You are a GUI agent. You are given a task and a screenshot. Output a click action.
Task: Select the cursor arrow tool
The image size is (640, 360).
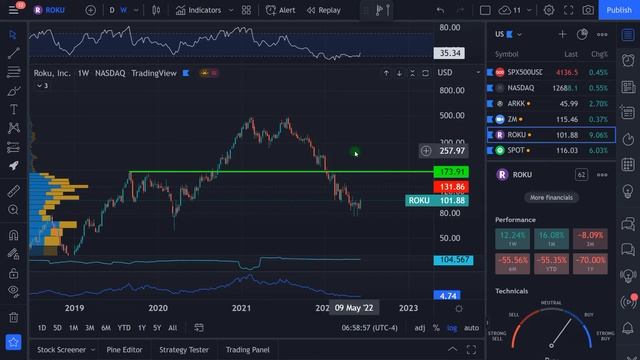coord(13,35)
